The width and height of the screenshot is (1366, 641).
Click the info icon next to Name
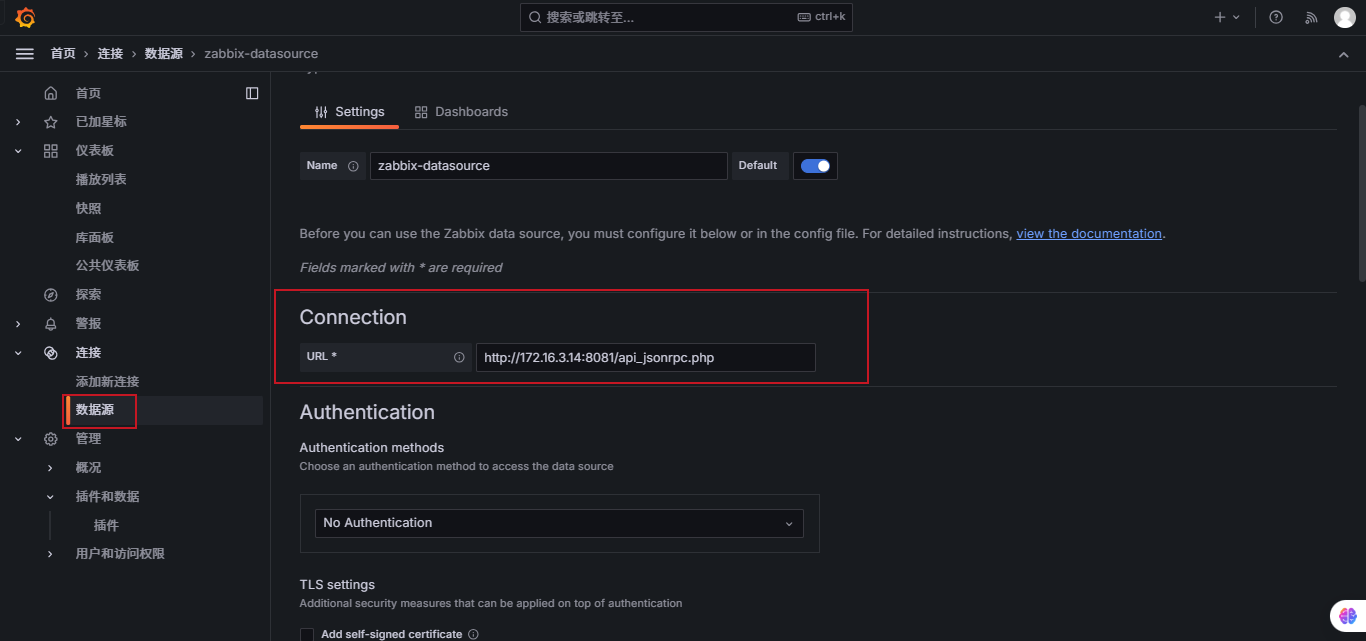coord(353,166)
